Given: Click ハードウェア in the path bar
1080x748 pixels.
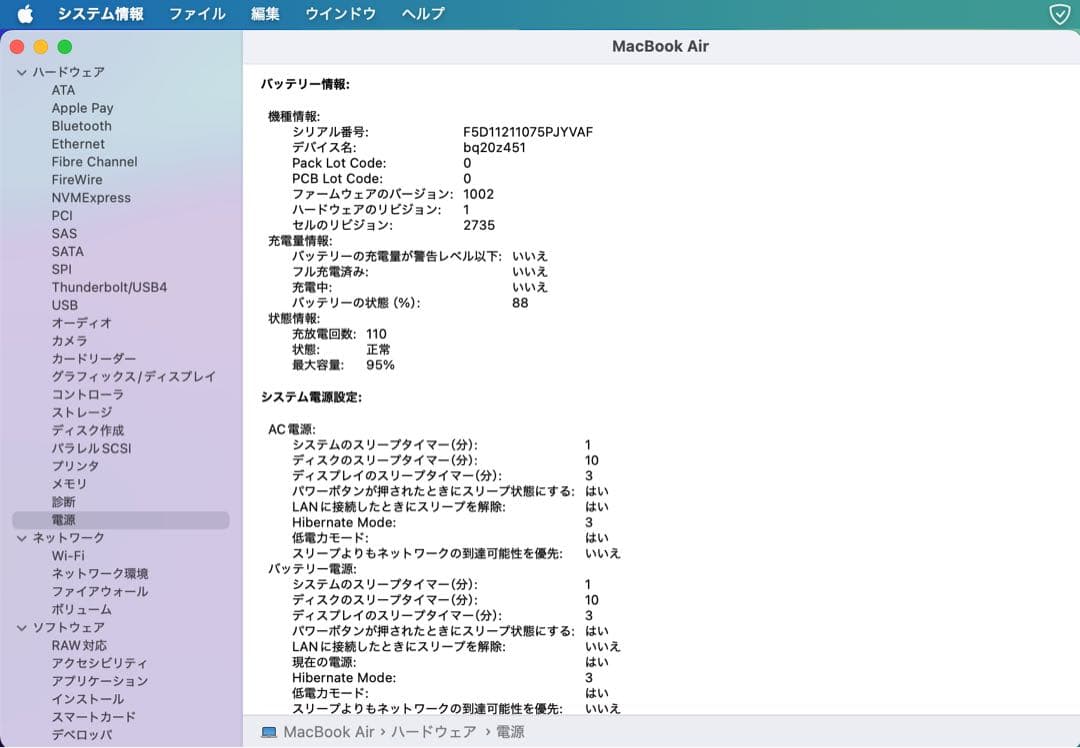Looking at the screenshot, I should coord(433,732).
